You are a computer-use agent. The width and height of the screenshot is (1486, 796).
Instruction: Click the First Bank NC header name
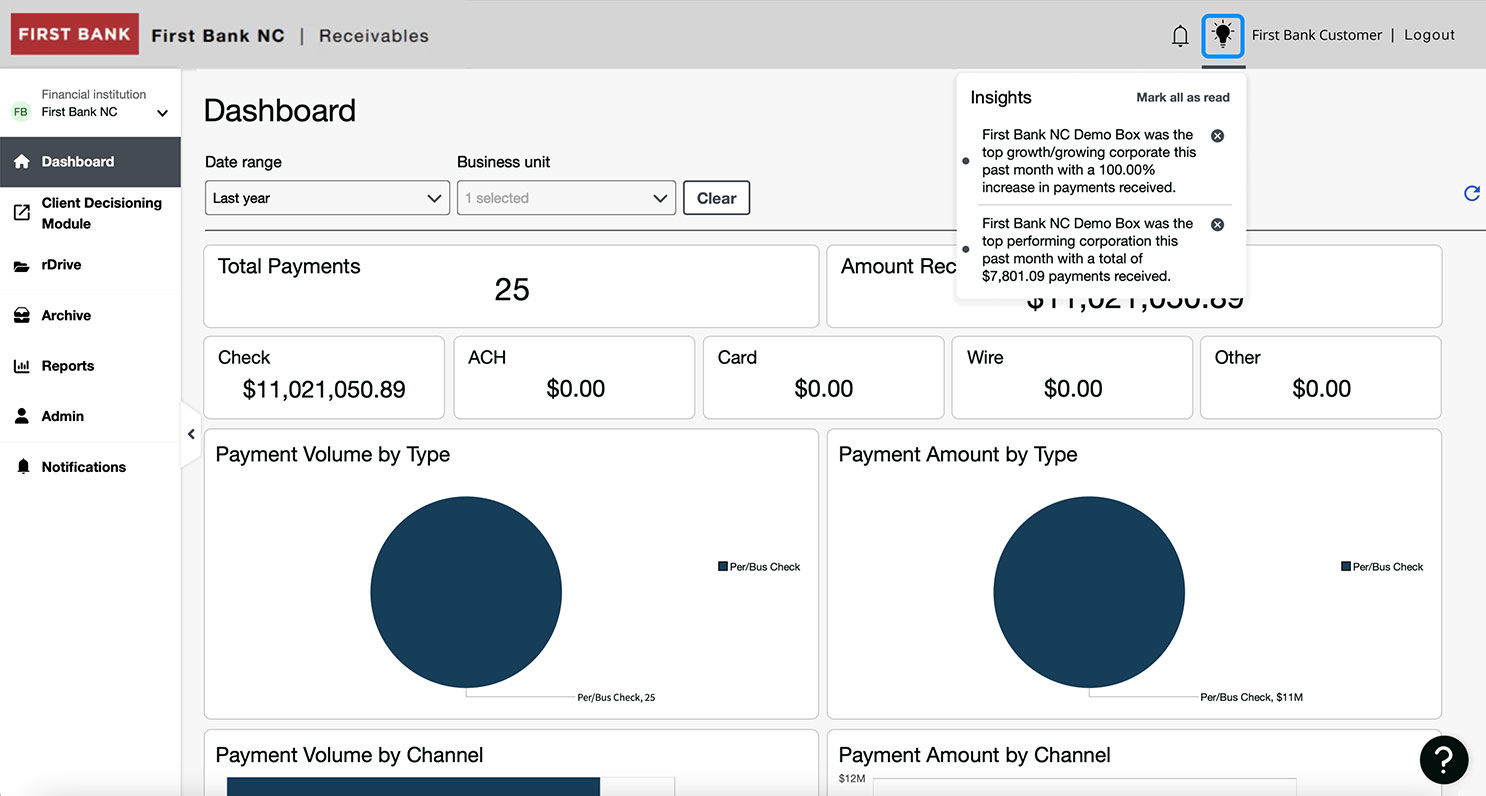coord(218,36)
